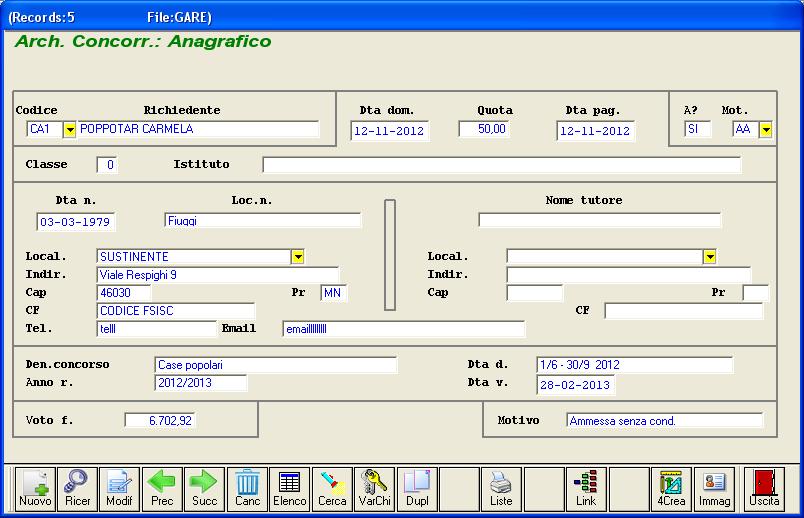Open VarChi keys tool
Image resolution: width=804 pixels, height=518 pixels.
(375, 489)
